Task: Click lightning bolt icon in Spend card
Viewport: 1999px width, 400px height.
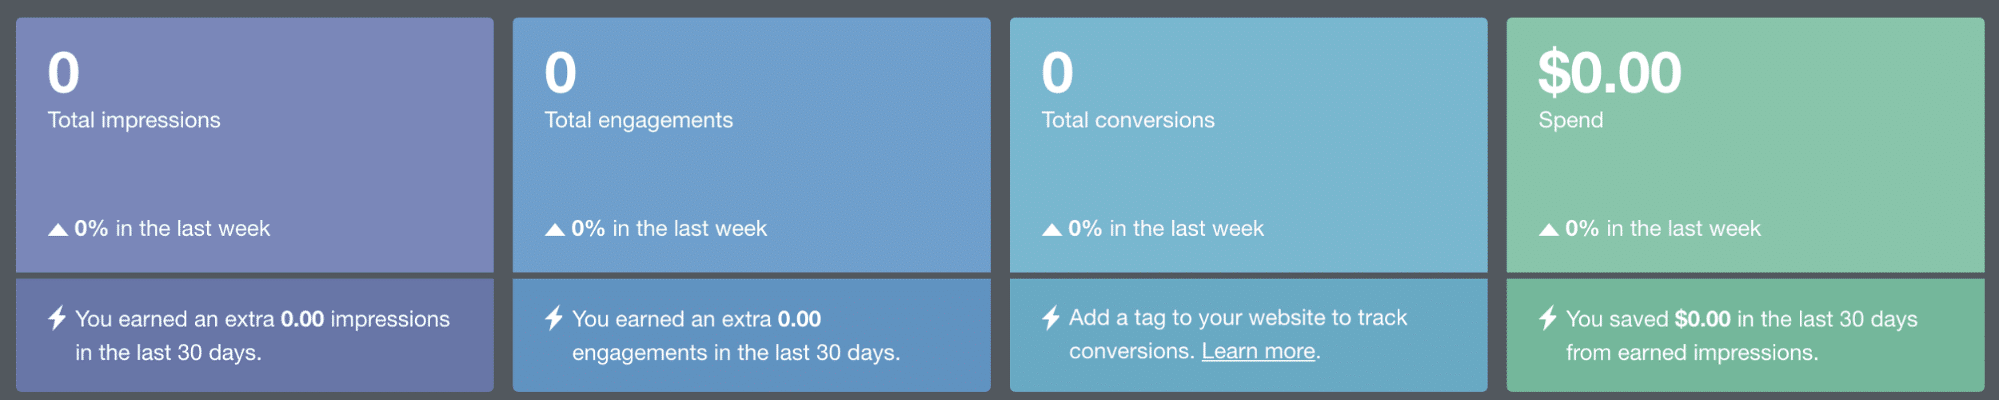Action: [1548, 318]
